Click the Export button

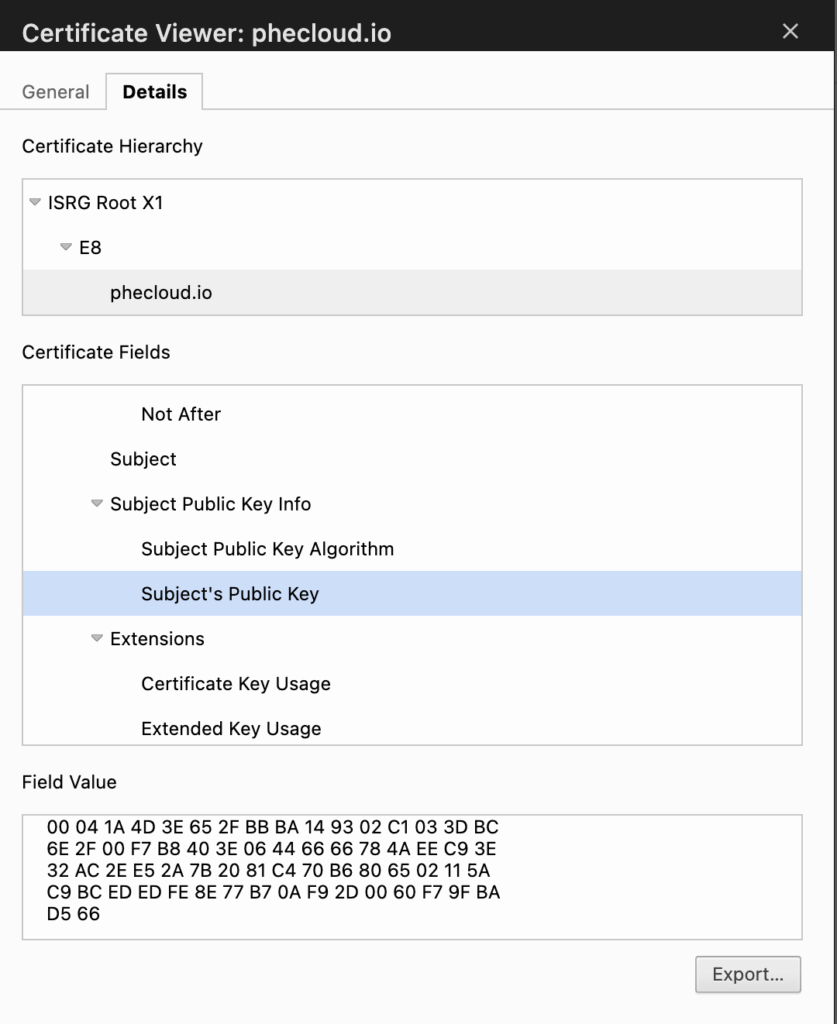pyautogui.click(x=747, y=974)
